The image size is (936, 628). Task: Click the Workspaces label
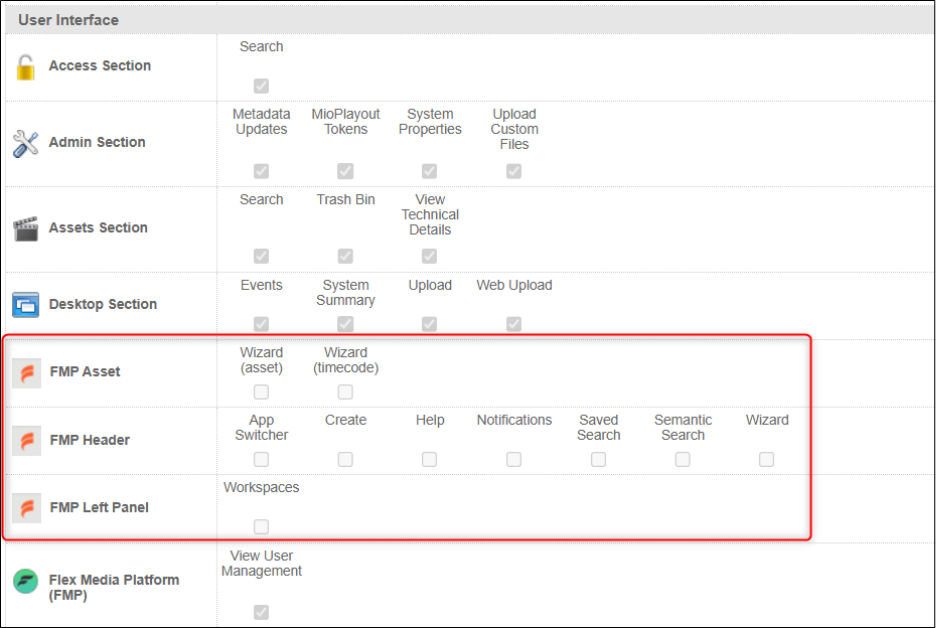pyautogui.click(x=261, y=488)
